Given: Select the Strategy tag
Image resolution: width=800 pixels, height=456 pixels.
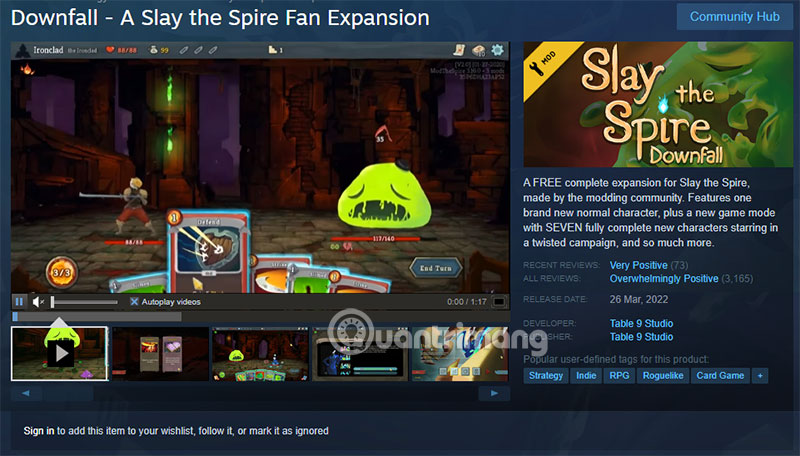Looking at the screenshot, I should [545, 376].
